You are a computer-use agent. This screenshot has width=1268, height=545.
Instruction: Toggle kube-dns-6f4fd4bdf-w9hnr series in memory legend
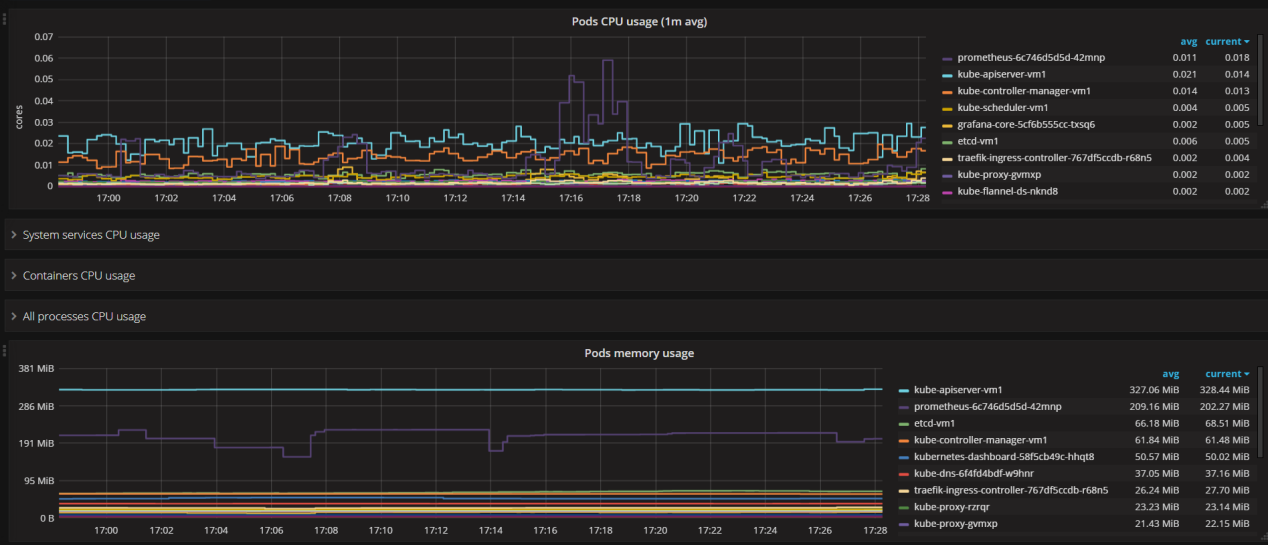coord(976,473)
